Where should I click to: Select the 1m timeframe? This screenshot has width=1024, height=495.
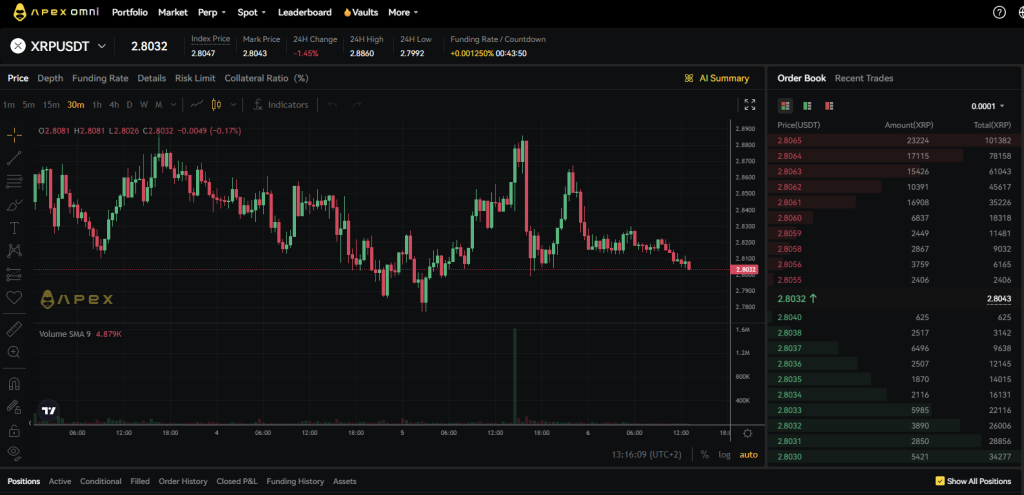point(9,104)
